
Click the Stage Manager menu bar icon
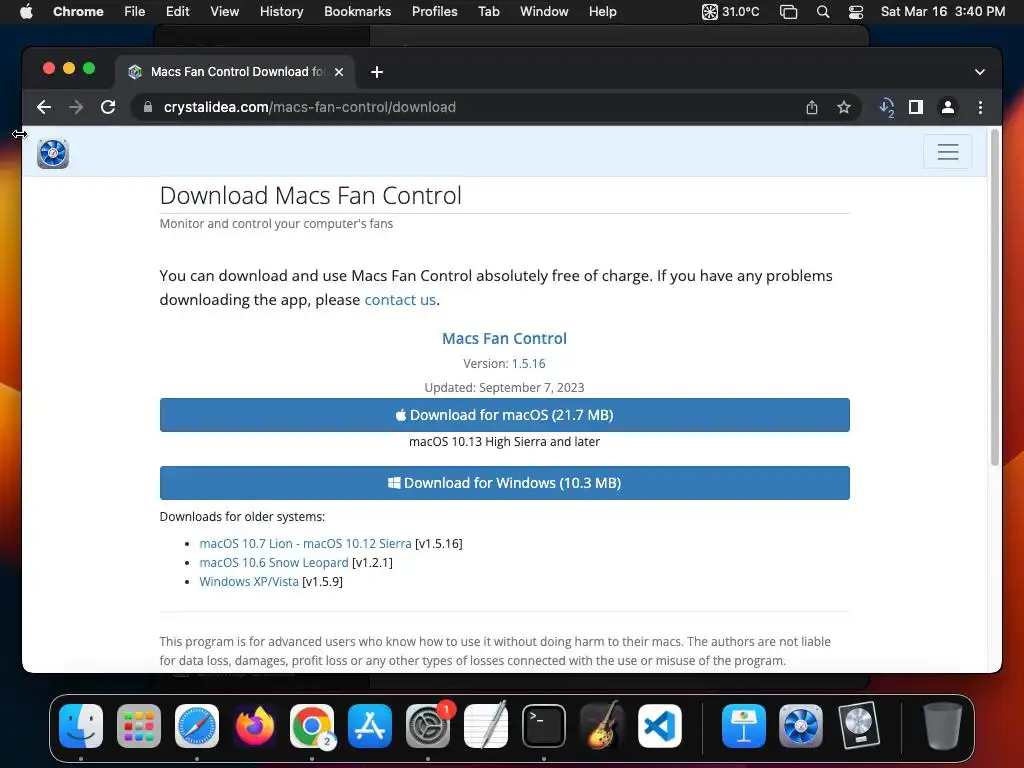pos(789,12)
